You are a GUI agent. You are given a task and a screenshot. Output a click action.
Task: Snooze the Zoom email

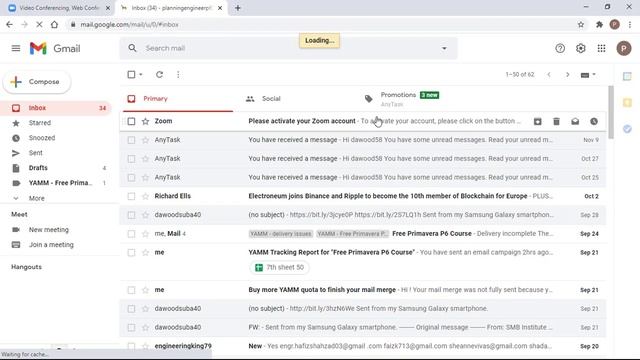click(594, 121)
